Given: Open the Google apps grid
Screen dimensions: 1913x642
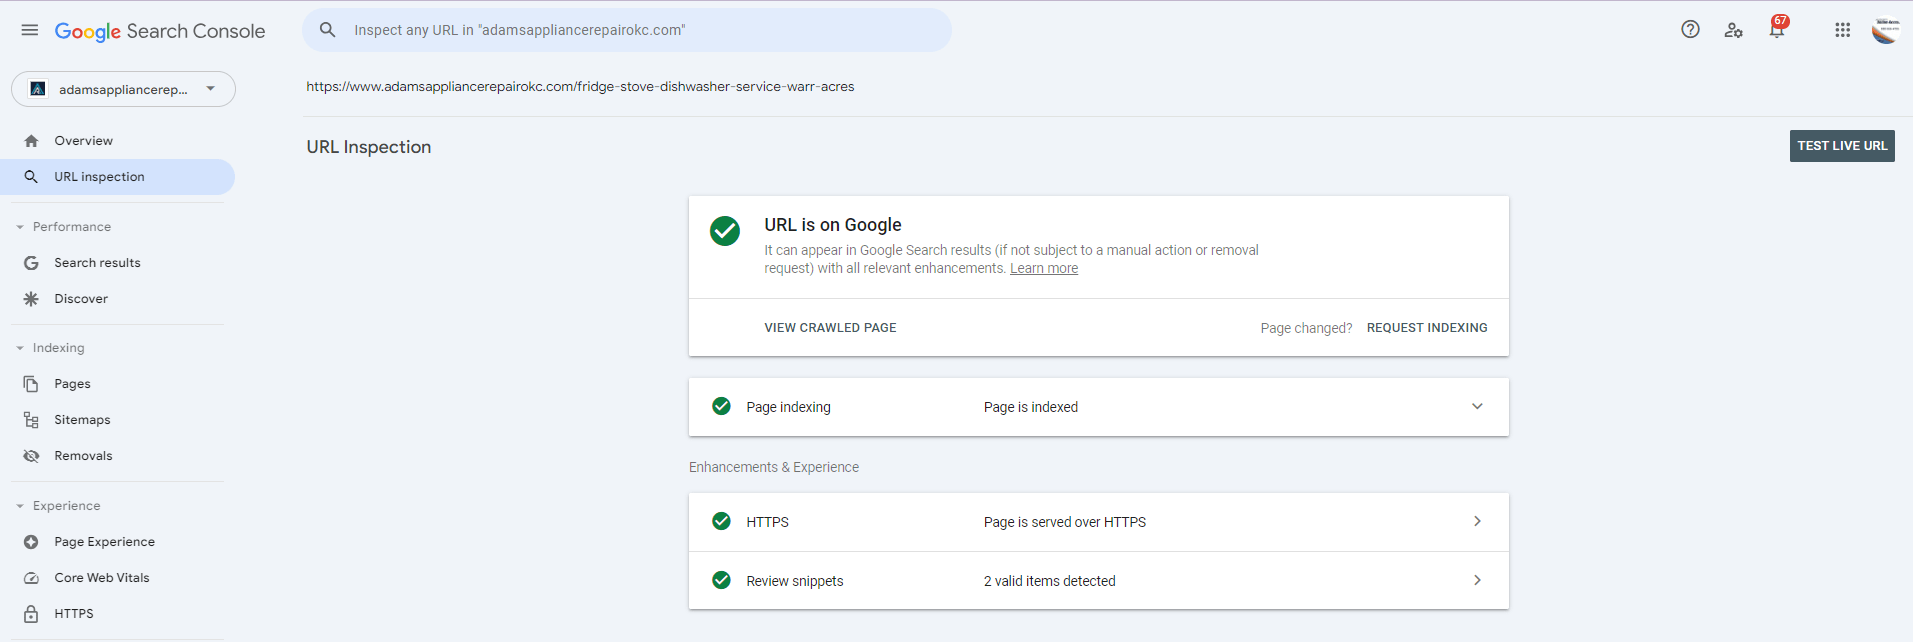Looking at the screenshot, I should 1842,30.
